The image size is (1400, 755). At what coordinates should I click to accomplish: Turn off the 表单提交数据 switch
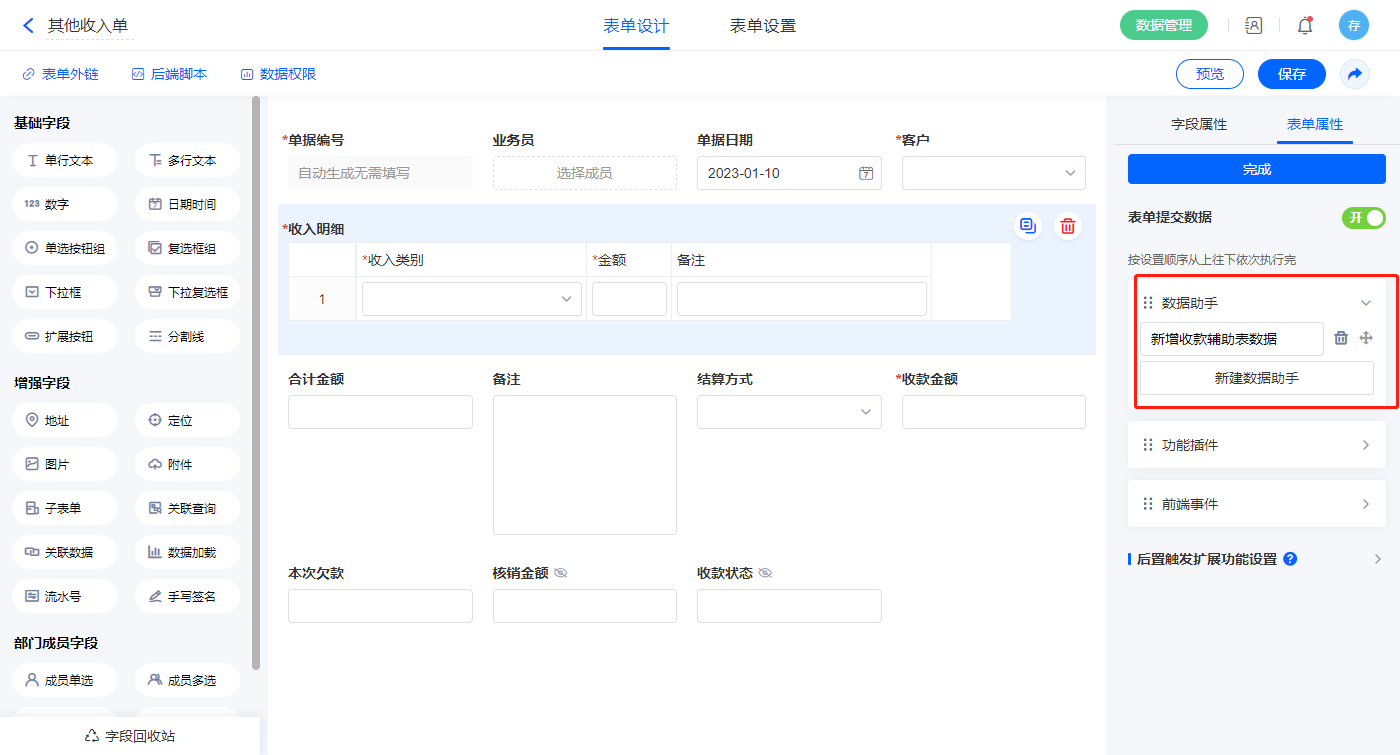click(1363, 218)
